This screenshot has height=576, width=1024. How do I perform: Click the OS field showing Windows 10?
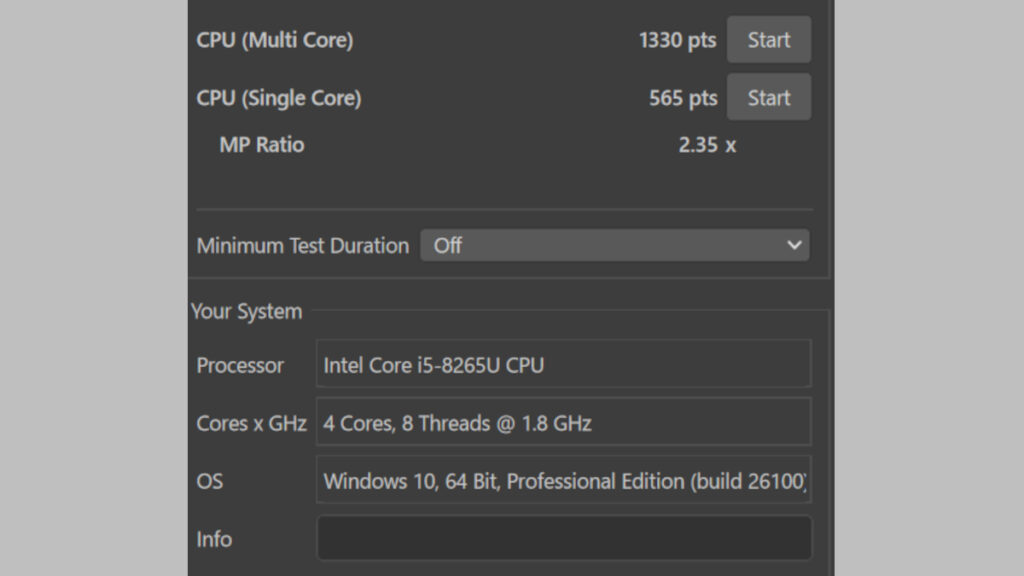[564, 481]
